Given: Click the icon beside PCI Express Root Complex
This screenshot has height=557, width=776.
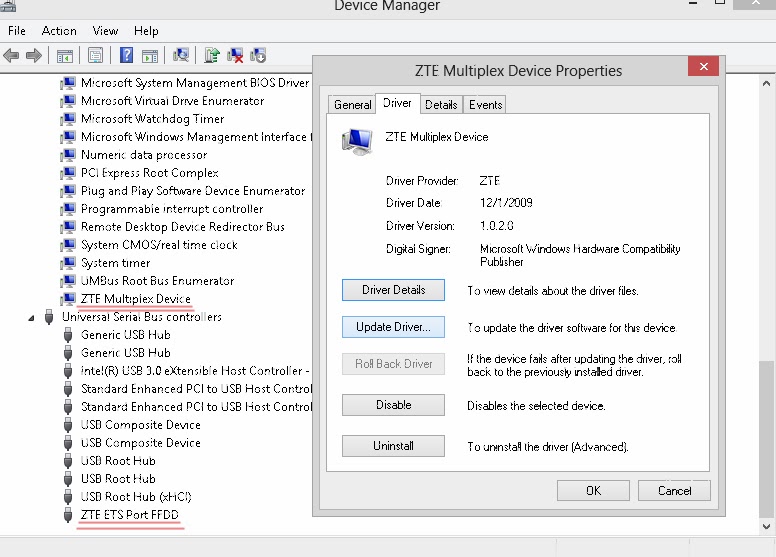Looking at the screenshot, I should (x=68, y=173).
